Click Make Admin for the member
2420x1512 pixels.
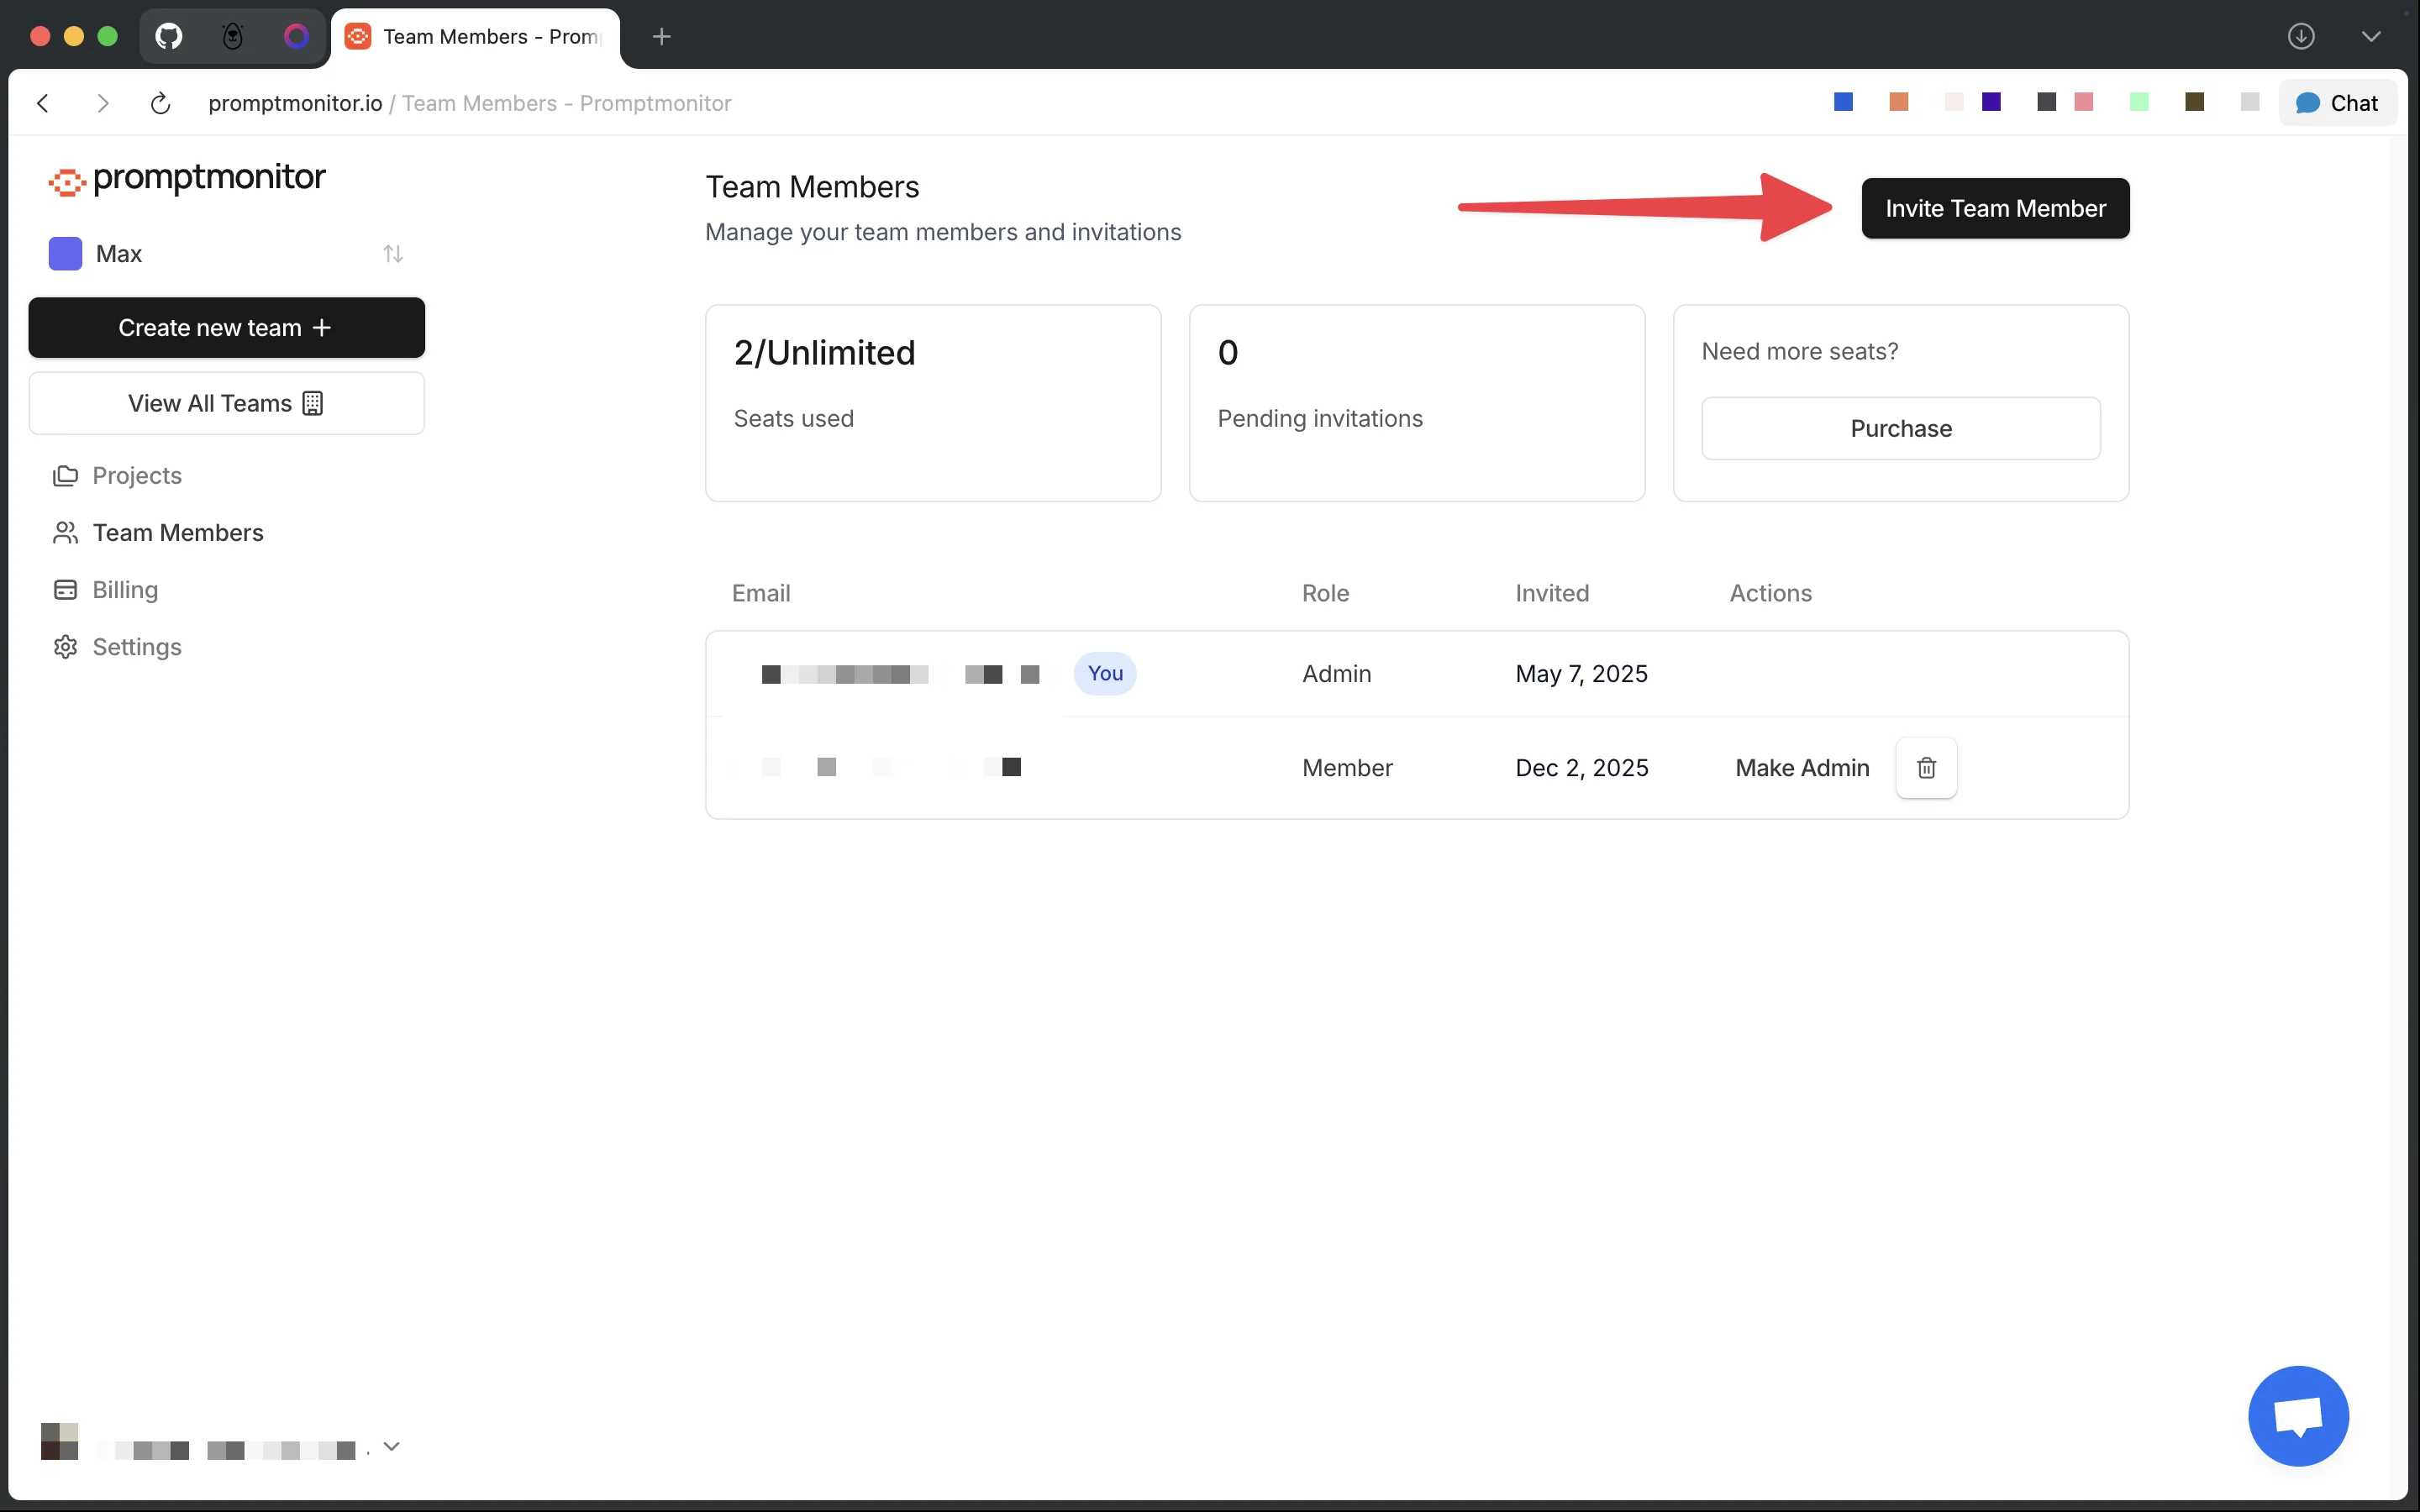pos(1801,767)
